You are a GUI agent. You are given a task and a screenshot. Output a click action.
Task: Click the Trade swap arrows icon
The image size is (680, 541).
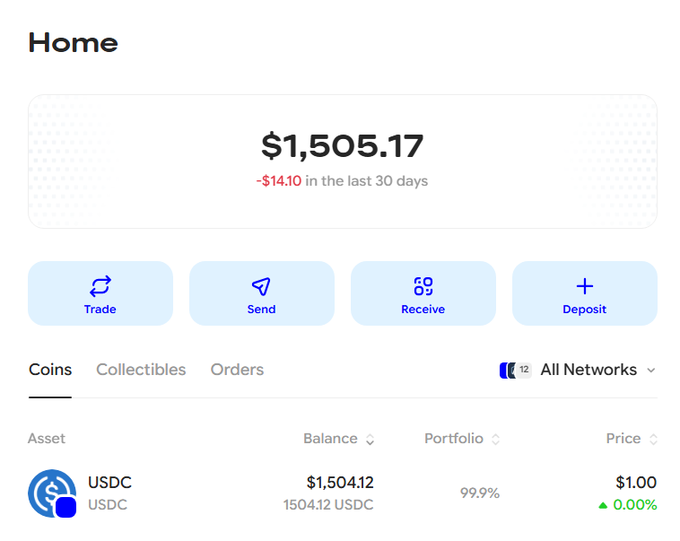(100, 286)
